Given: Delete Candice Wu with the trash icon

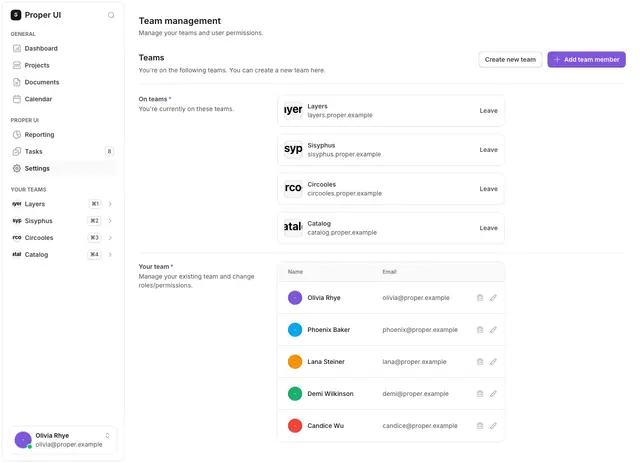Looking at the screenshot, I should 480,426.
